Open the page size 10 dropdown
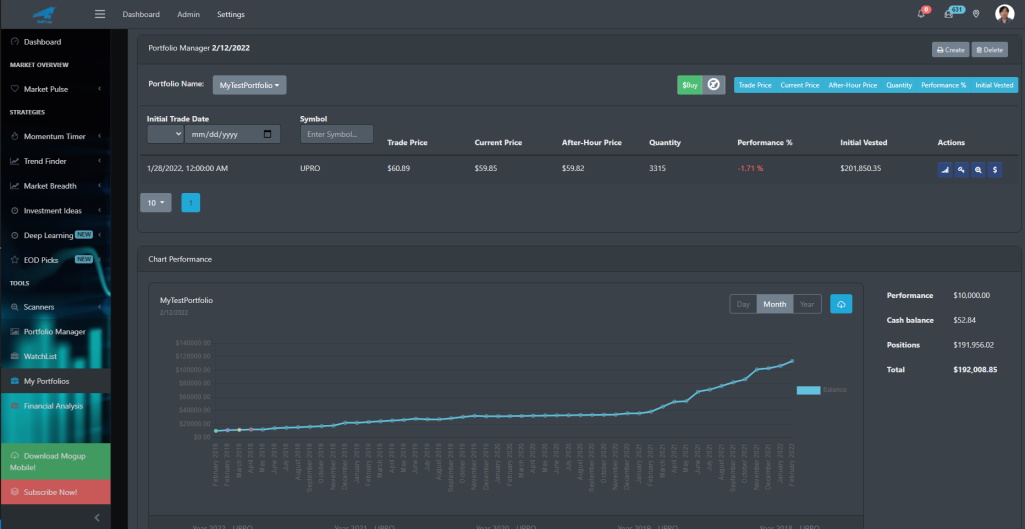The width and height of the screenshot is (1025, 529). coord(156,203)
